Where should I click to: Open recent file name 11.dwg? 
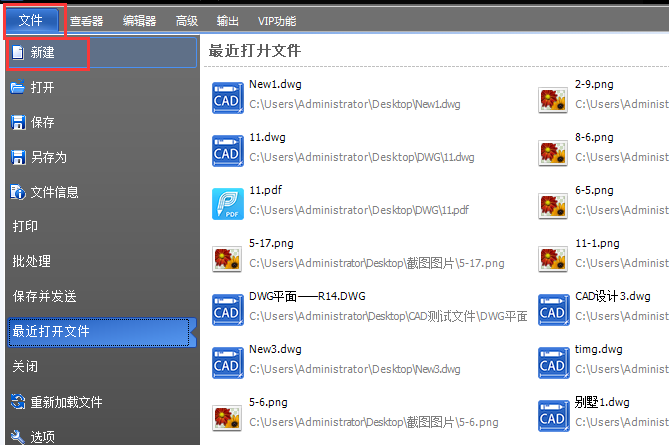coord(267,137)
